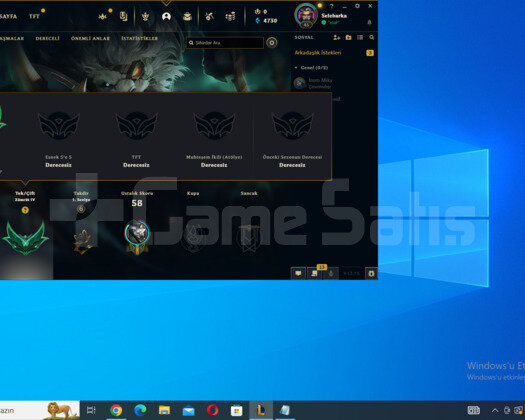Click the bug report icon at bottom right
The image size is (525, 420).
(371, 273)
